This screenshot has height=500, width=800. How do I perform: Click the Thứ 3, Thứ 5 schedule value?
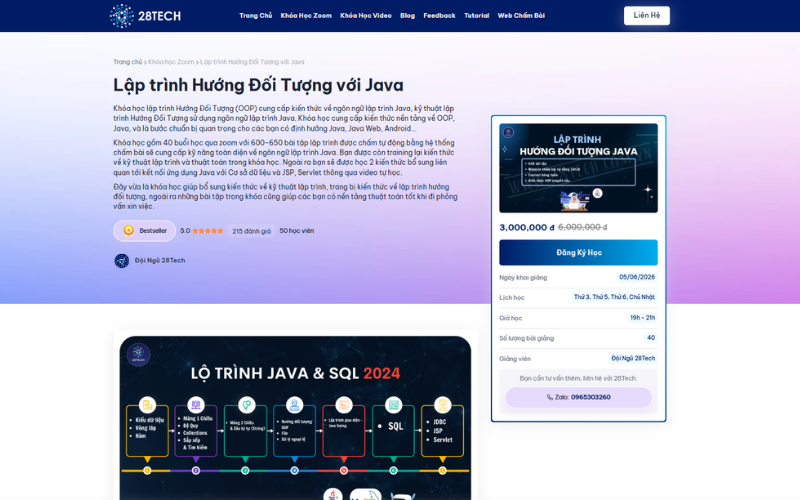[x=614, y=297]
